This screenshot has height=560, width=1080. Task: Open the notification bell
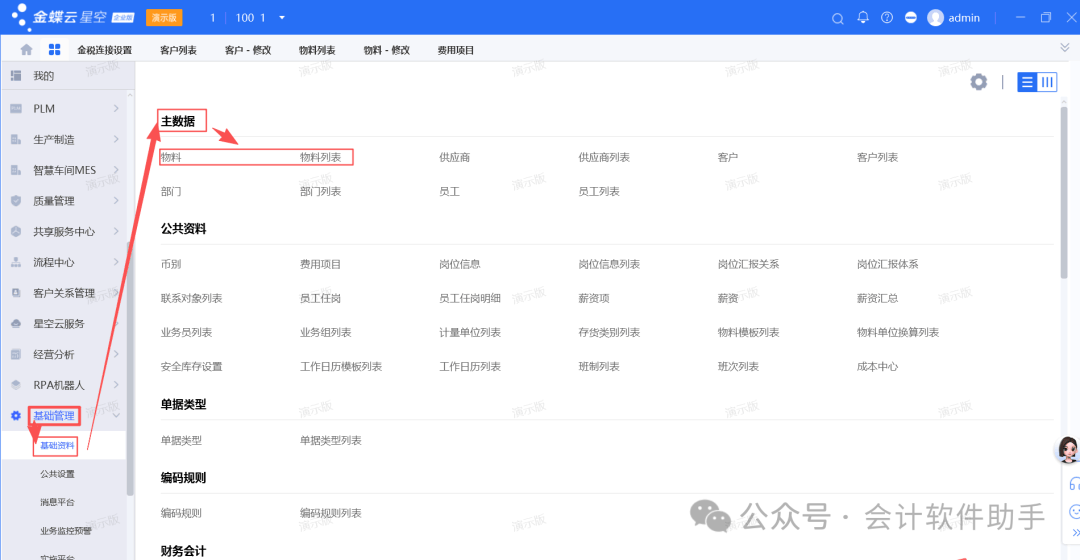(x=863, y=18)
